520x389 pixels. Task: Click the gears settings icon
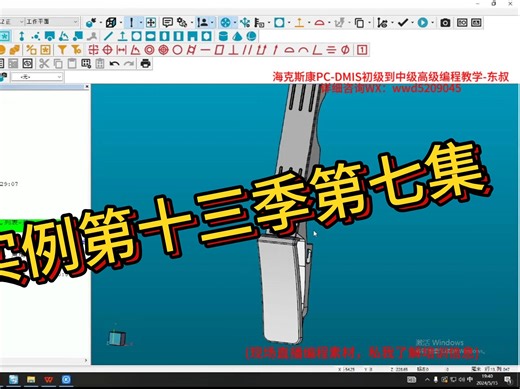click(182, 23)
